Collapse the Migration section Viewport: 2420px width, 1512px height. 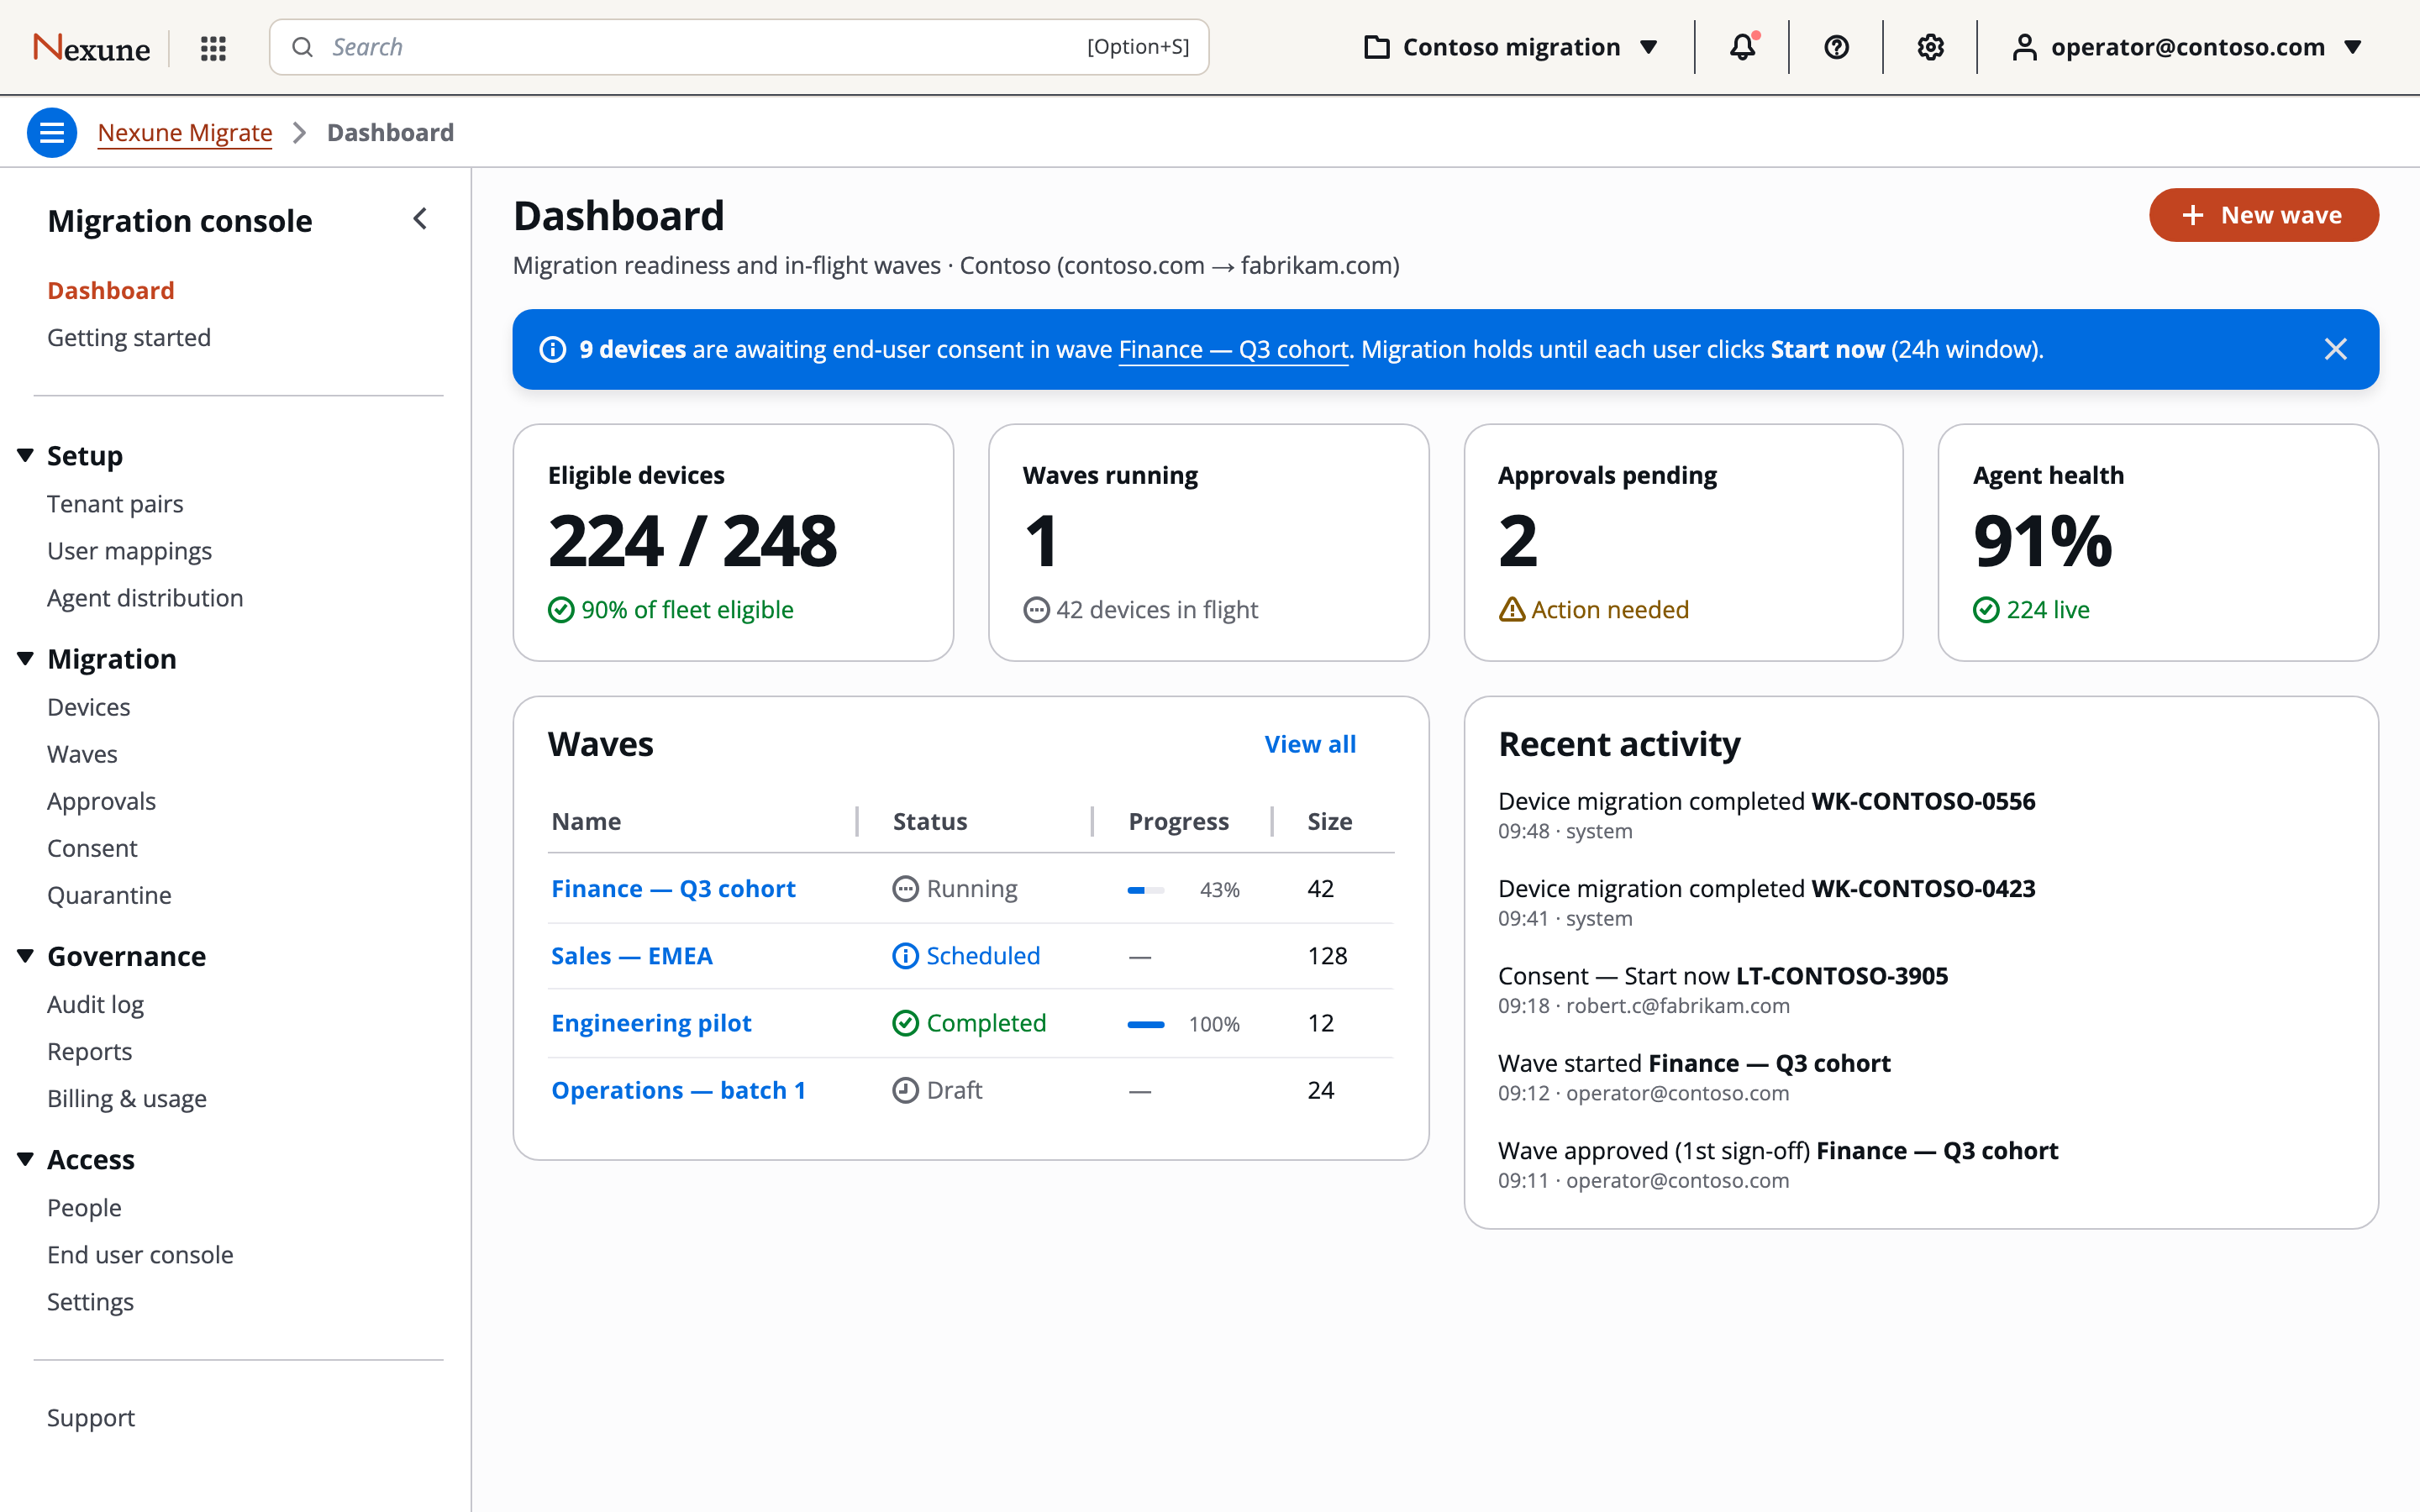point(25,659)
